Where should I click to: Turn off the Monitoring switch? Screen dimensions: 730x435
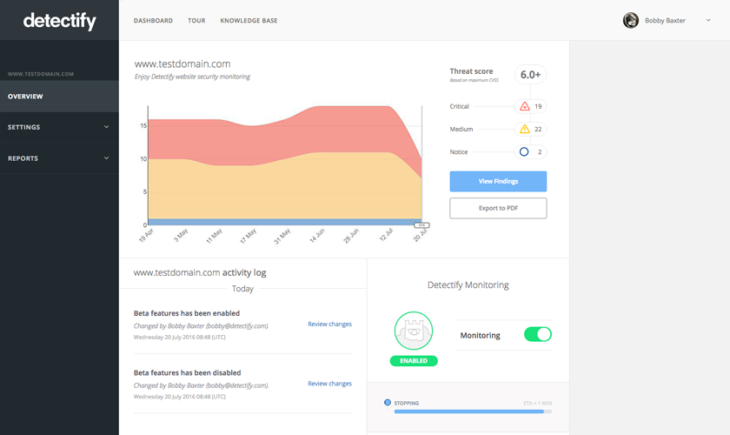tap(538, 334)
